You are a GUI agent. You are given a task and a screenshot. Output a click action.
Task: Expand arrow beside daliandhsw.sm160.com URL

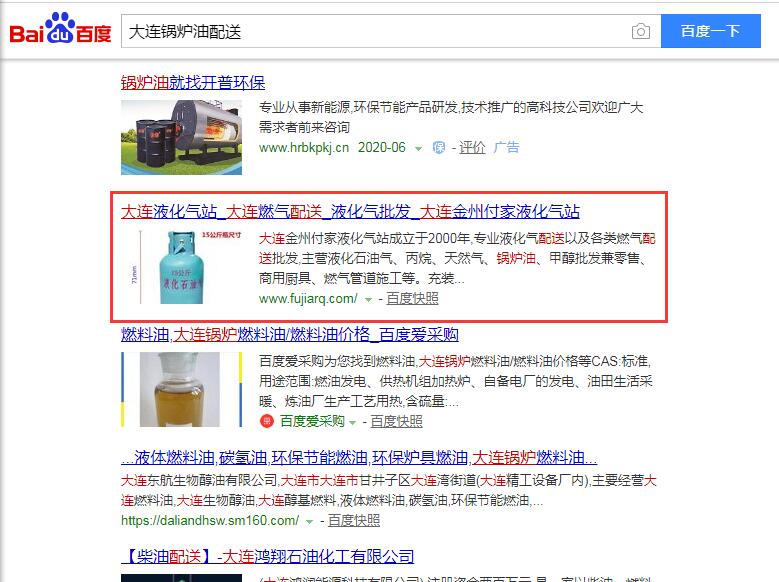310,522
